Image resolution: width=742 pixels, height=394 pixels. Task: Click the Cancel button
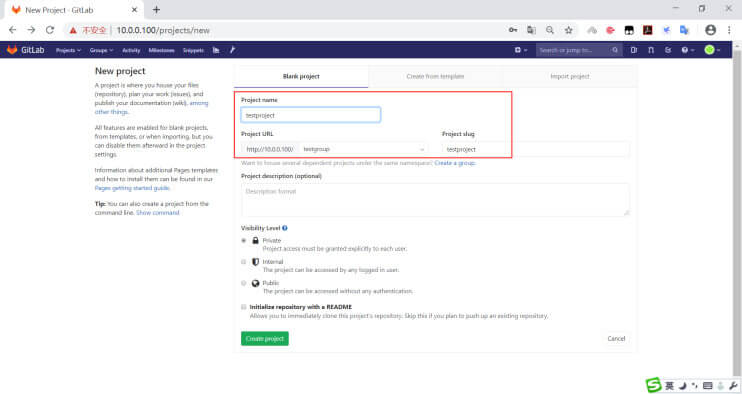coord(616,339)
